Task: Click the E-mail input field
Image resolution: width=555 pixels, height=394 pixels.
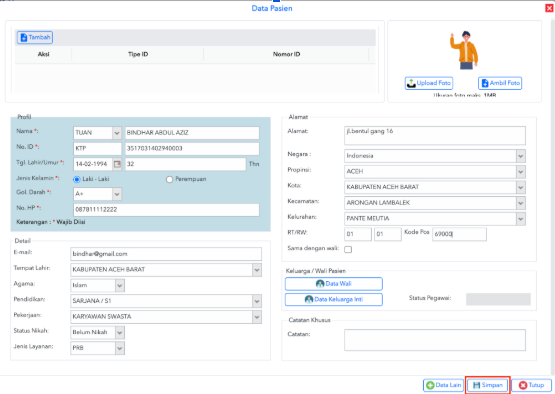Action: click(166, 254)
